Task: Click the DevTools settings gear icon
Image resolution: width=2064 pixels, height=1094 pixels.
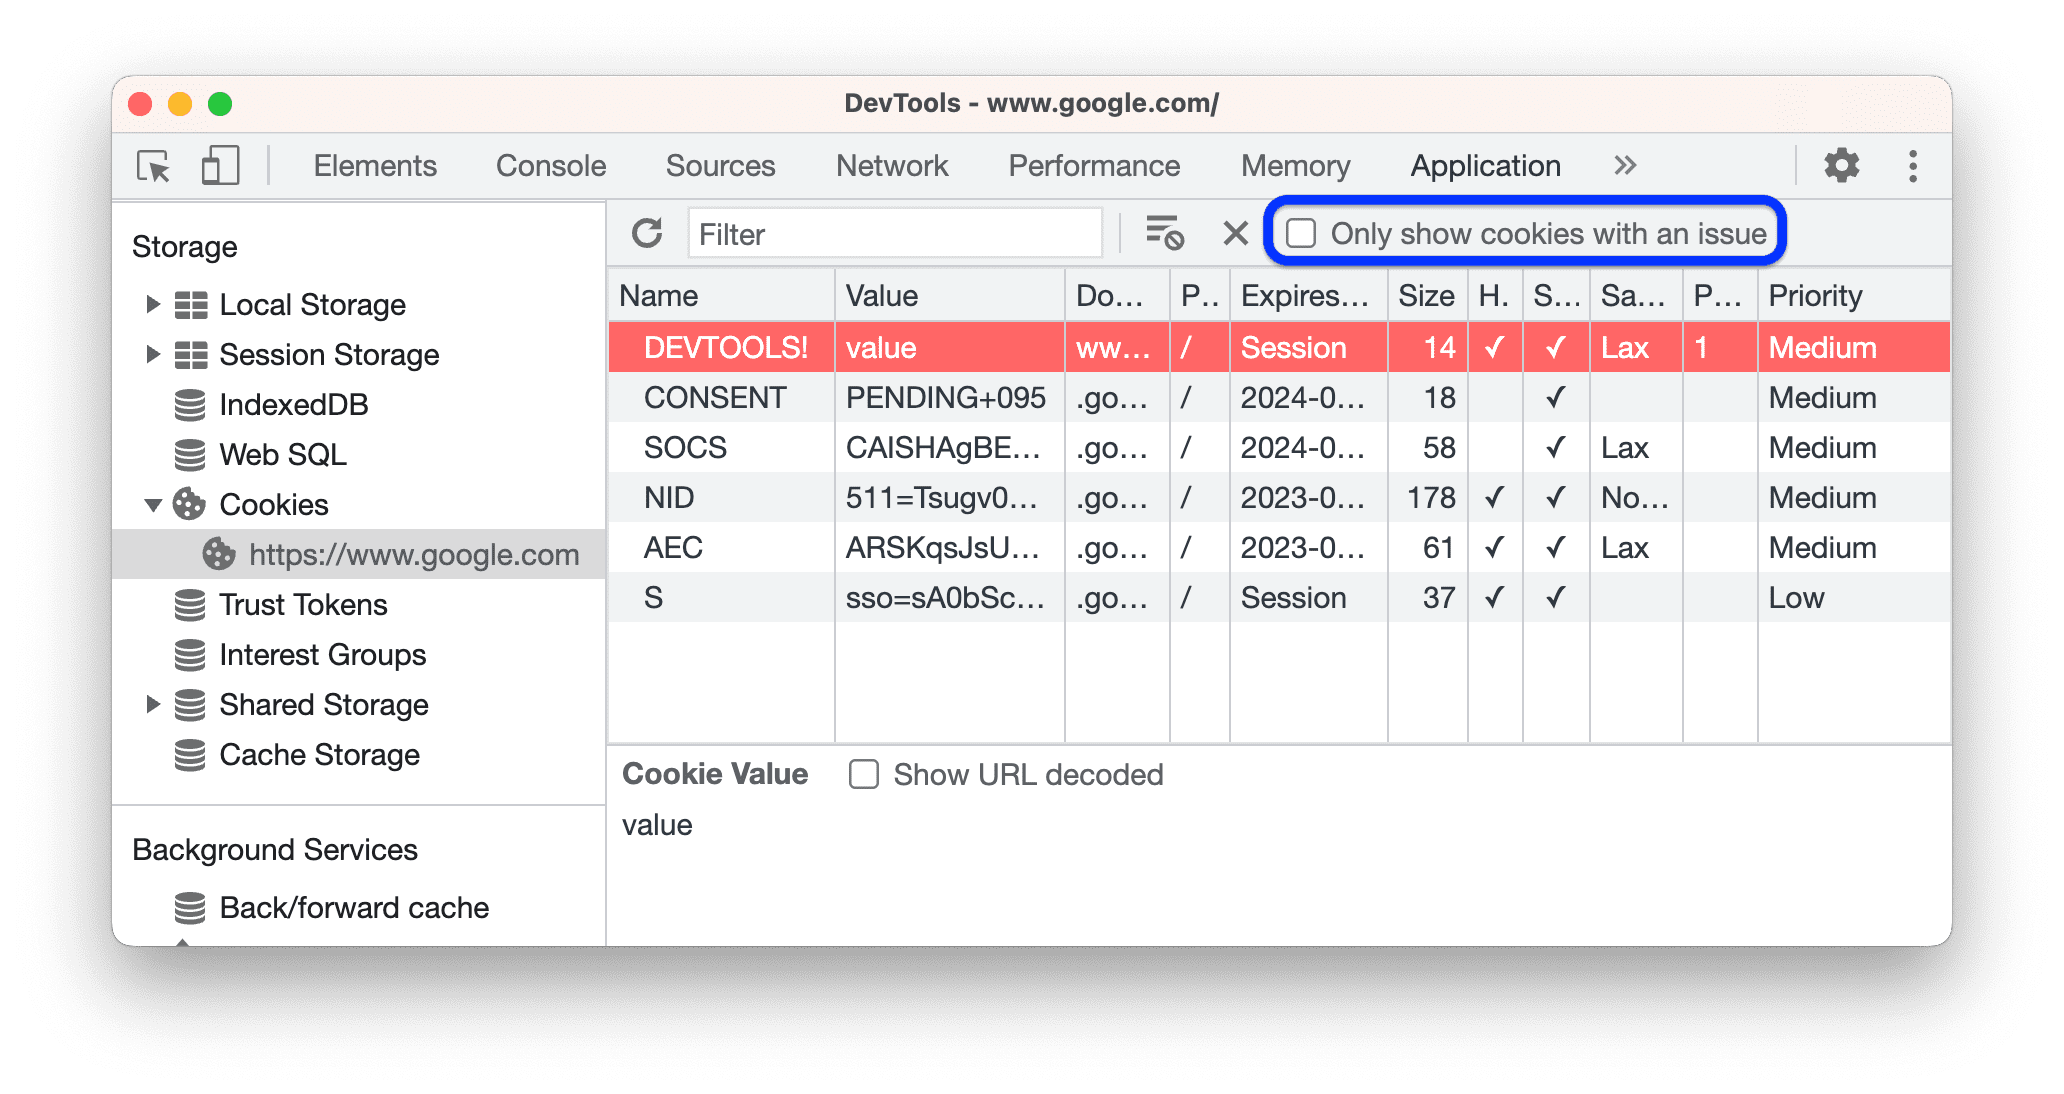Action: coord(1841,163)
